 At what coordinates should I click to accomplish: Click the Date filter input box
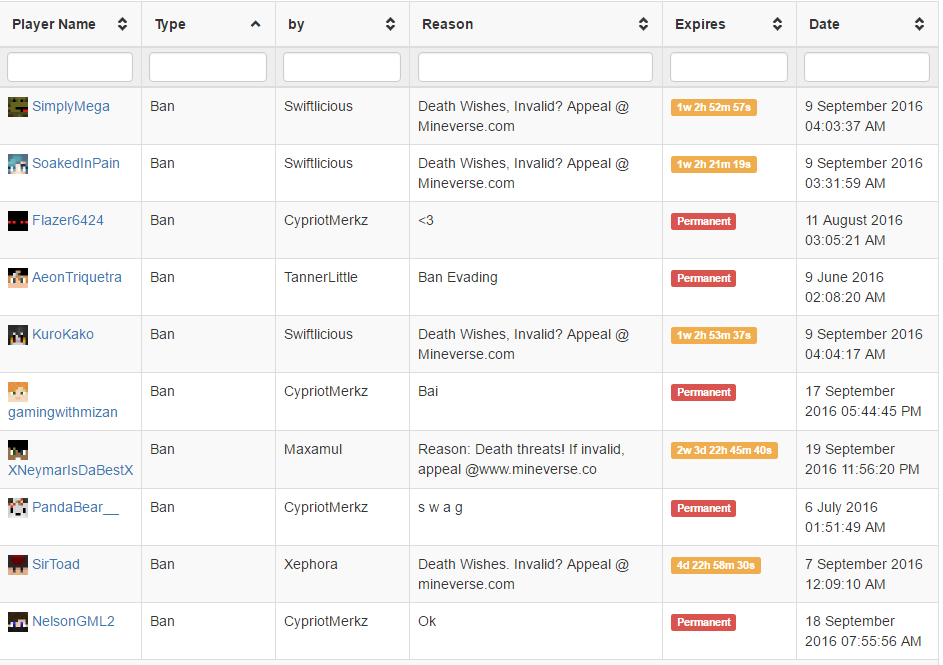pos(866,67)
